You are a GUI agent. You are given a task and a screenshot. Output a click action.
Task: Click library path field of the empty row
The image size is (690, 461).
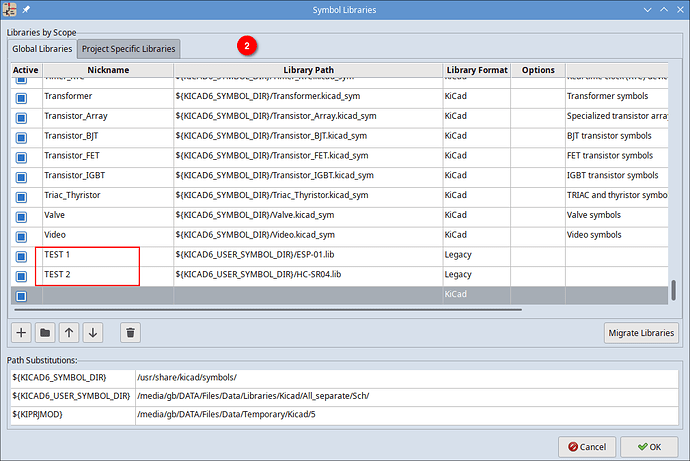coord(308,295)
